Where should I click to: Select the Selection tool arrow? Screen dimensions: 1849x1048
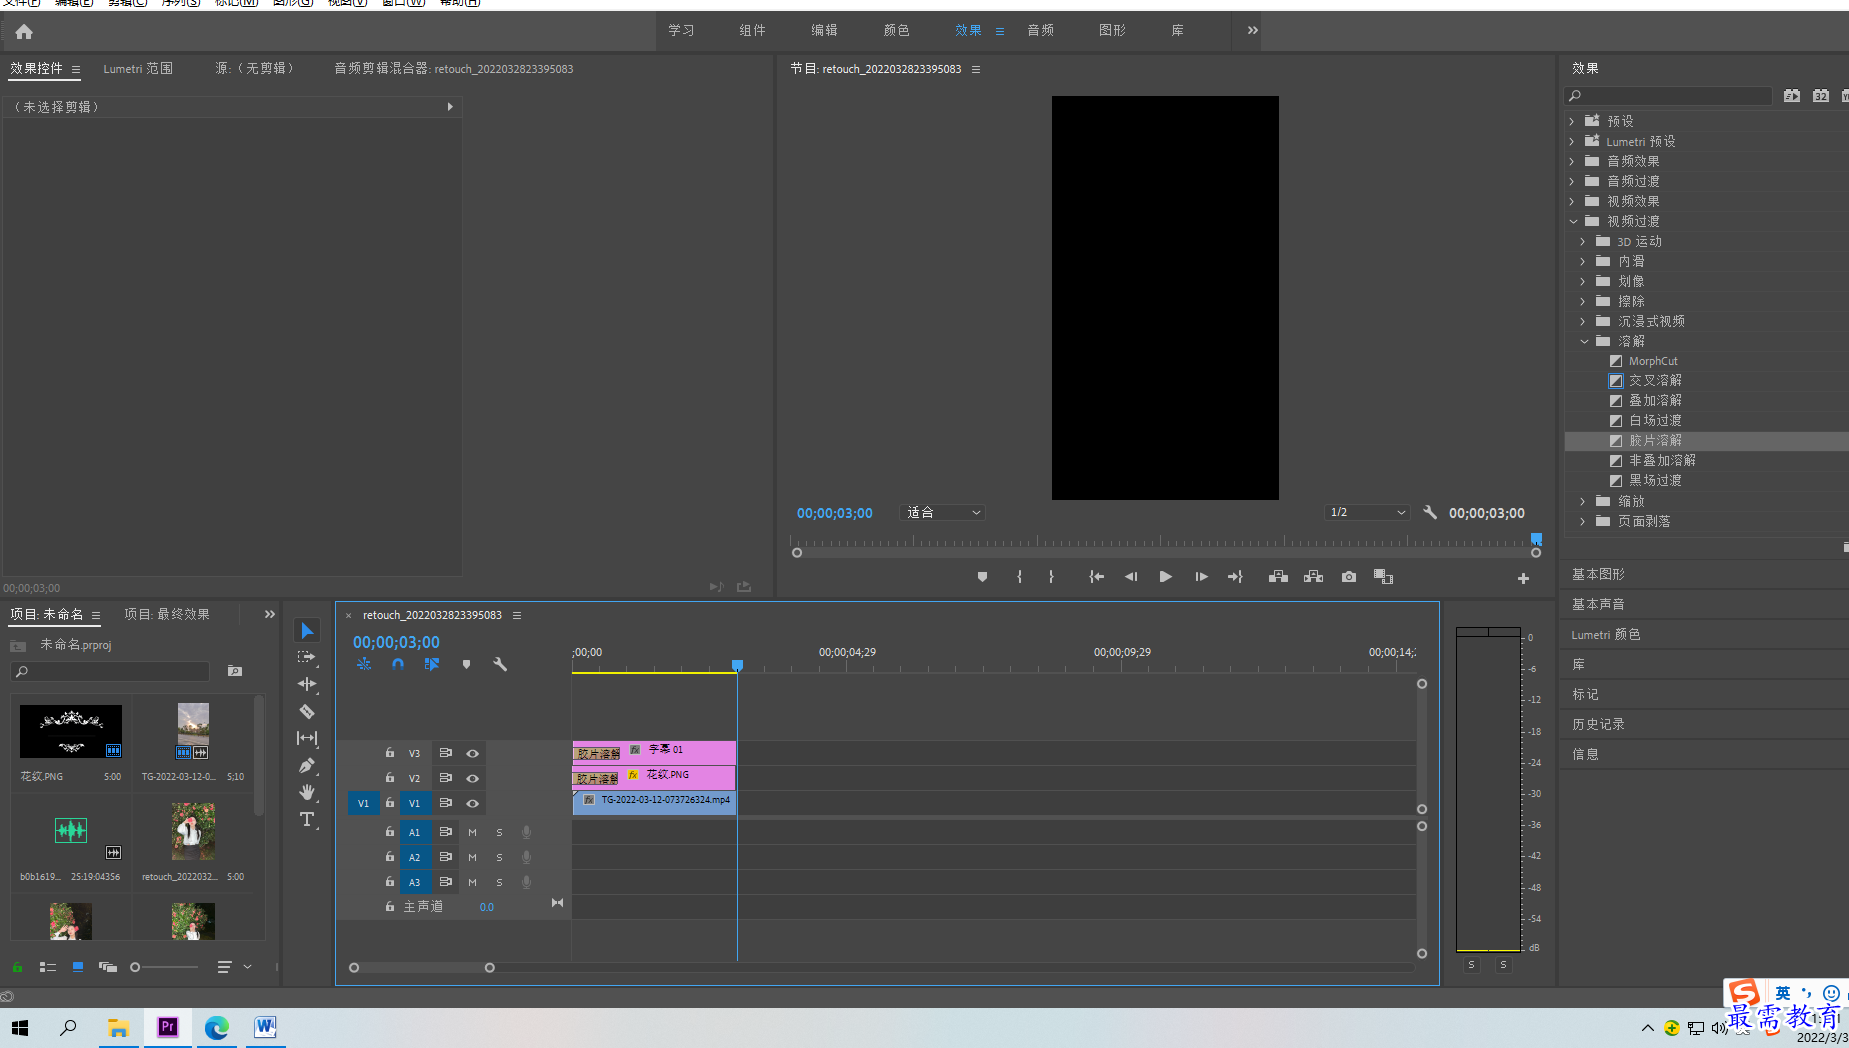[307, 630]
